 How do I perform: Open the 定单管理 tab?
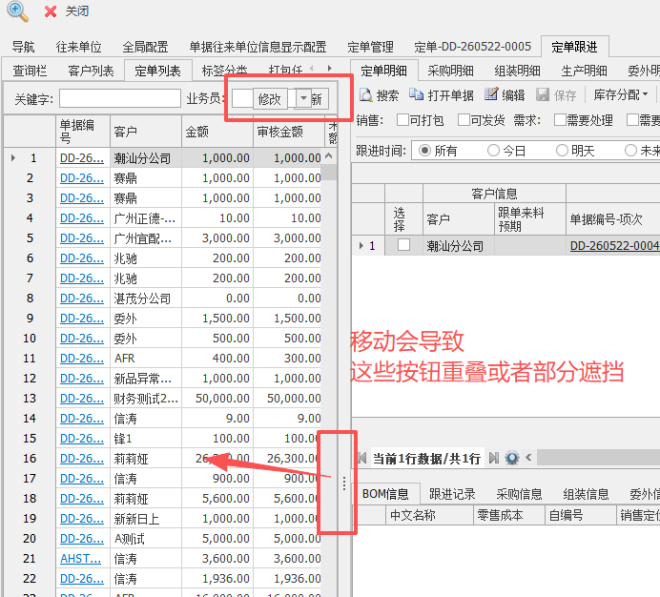[x=370, y=47]
